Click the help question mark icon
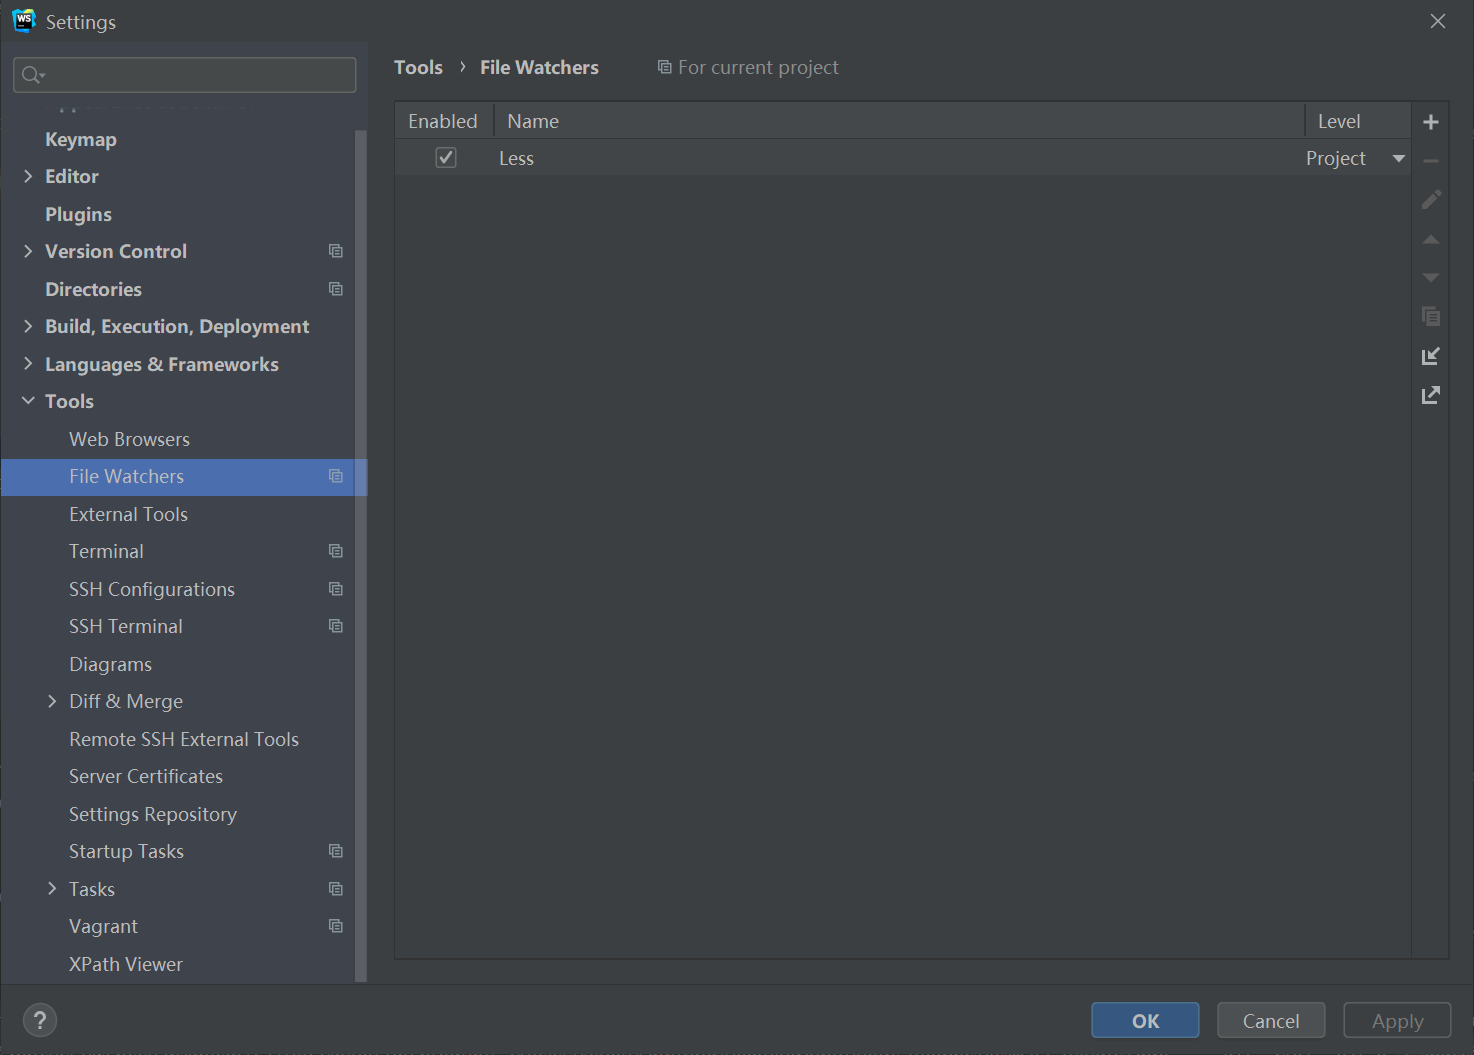Image resolution: width=1474 pixels, height=1055 pixels. point(40,1020)
